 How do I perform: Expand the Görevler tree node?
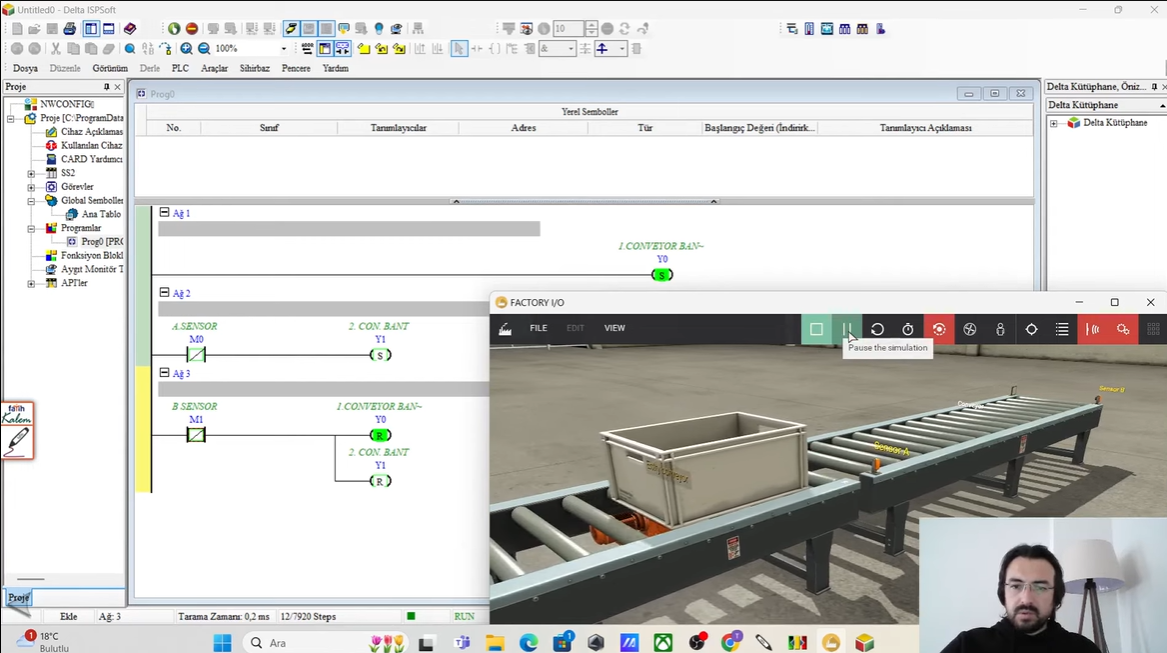coord(31,187)
